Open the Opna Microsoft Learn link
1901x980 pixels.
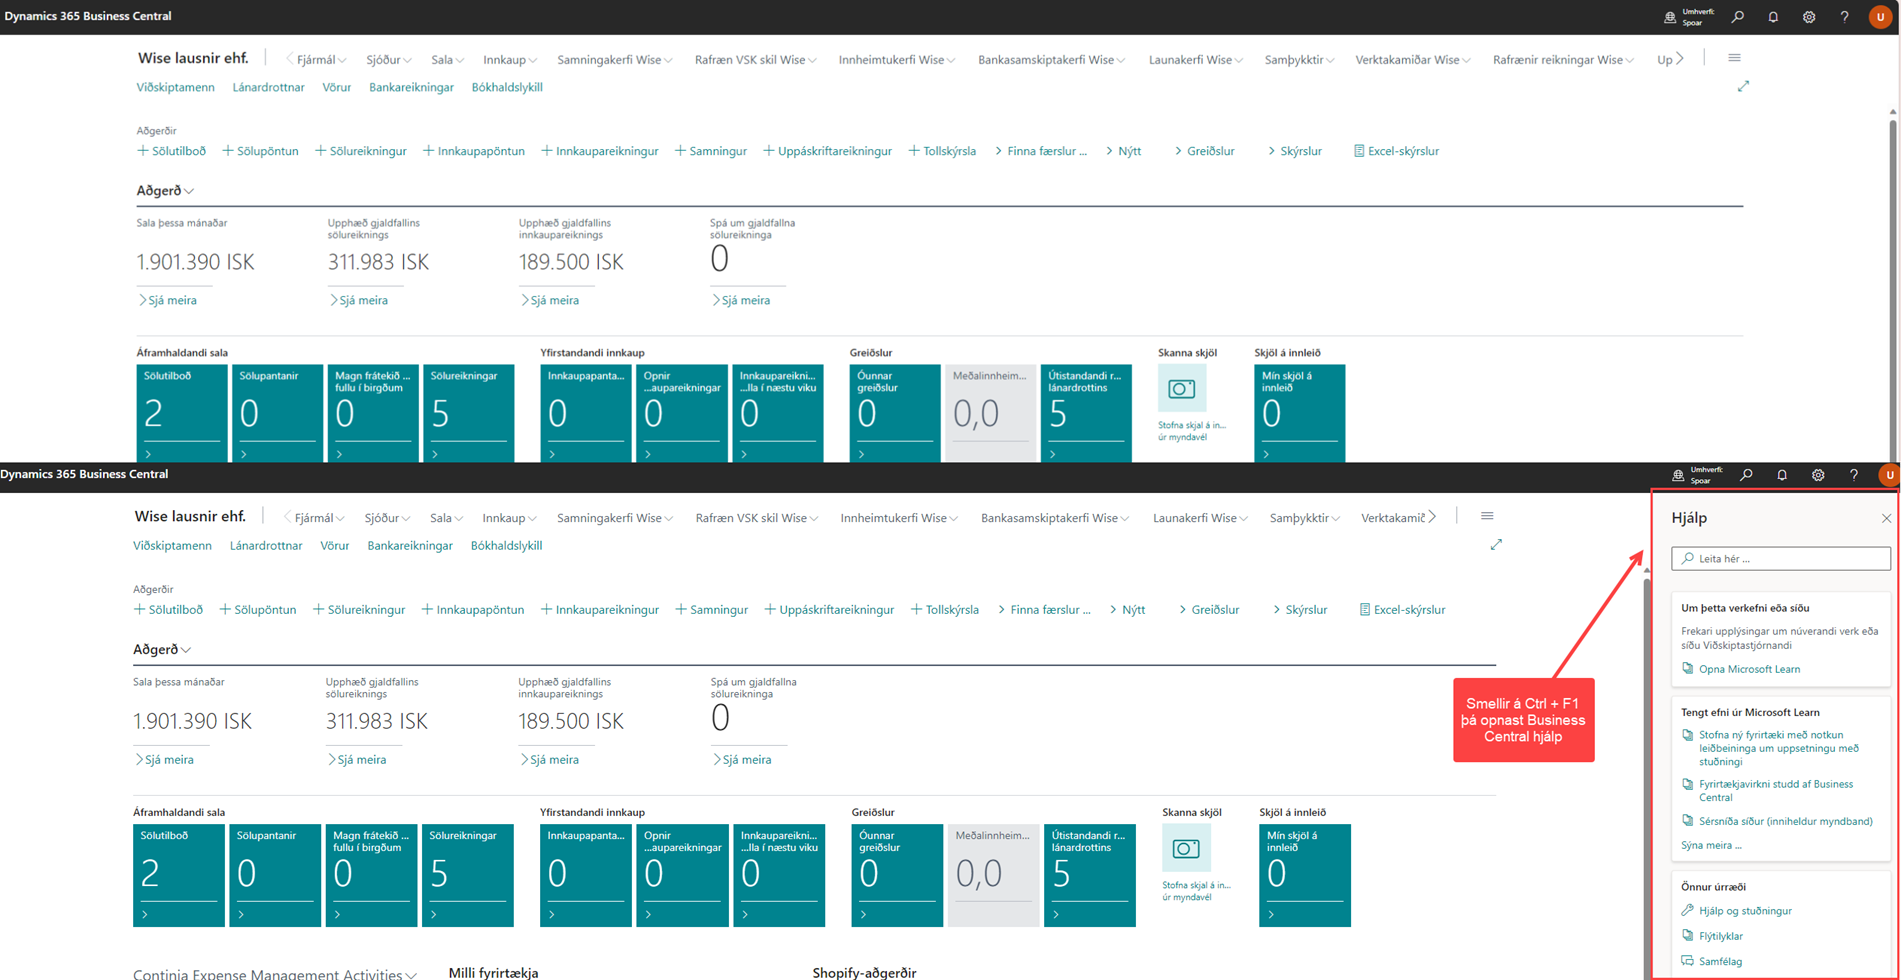[x=1749, y=669]
